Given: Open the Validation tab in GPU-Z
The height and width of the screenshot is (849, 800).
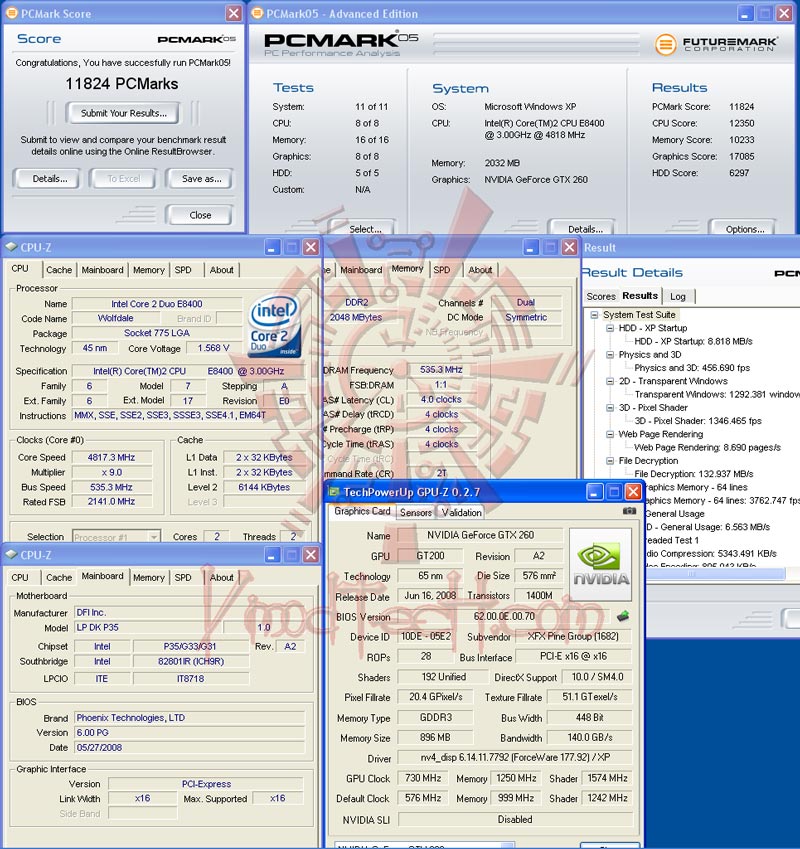Looking at the screenshot, I should point(461,512).
